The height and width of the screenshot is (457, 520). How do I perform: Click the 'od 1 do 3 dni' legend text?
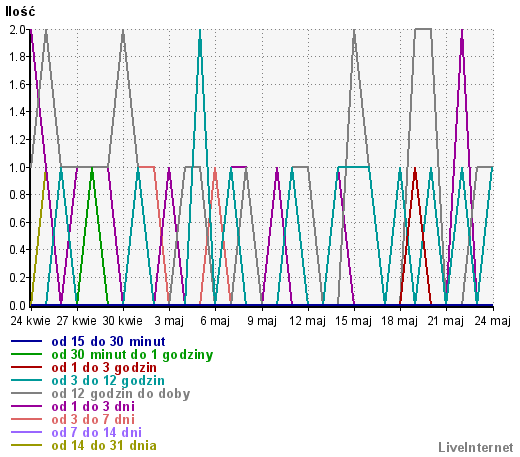click(x=93, y=407)
